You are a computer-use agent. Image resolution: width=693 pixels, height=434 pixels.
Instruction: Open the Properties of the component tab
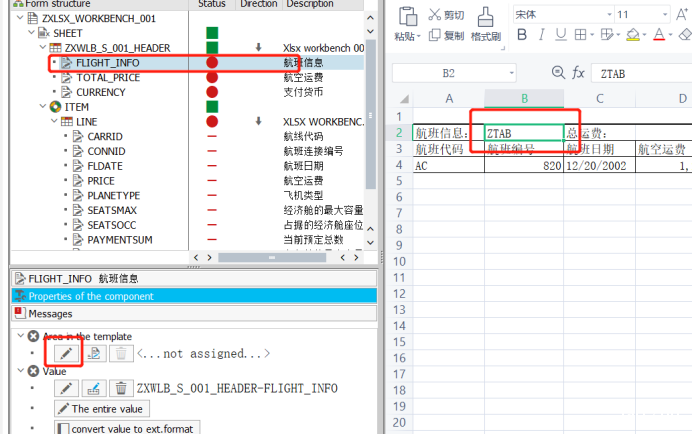[194, 296]
